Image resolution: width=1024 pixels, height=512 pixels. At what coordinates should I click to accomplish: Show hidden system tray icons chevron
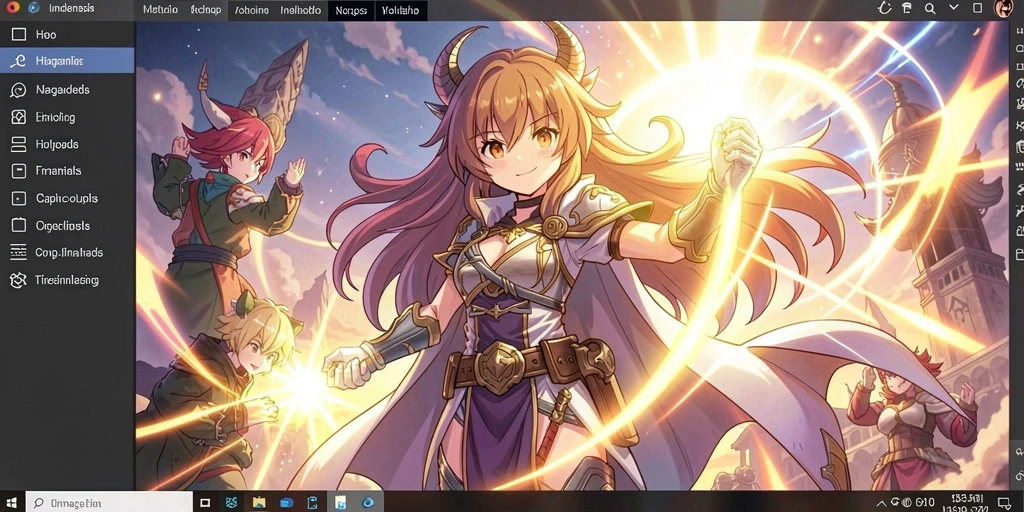click(881, 502)
